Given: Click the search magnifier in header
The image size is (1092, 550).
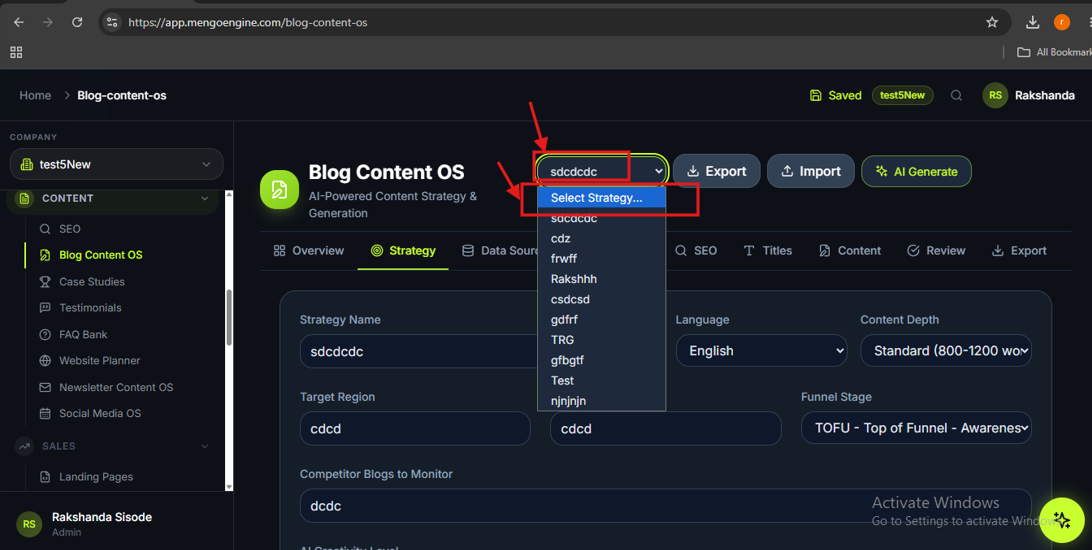Looking at the screenshot, I should click(956, 95).
